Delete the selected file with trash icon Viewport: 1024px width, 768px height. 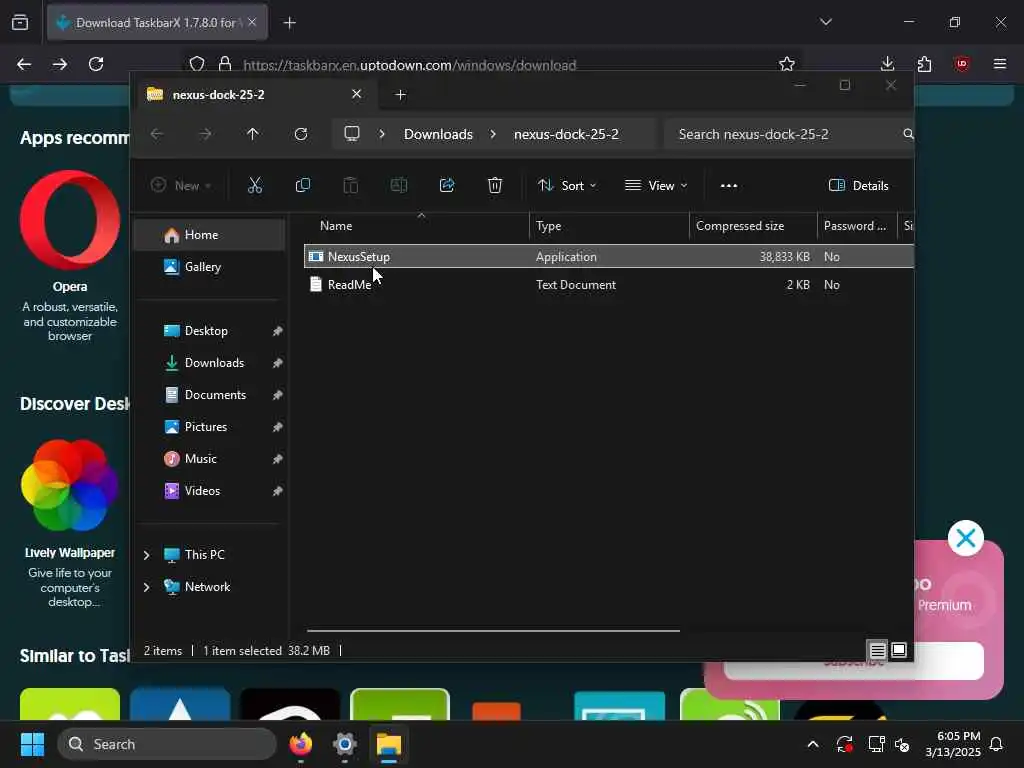pos(495,185)
